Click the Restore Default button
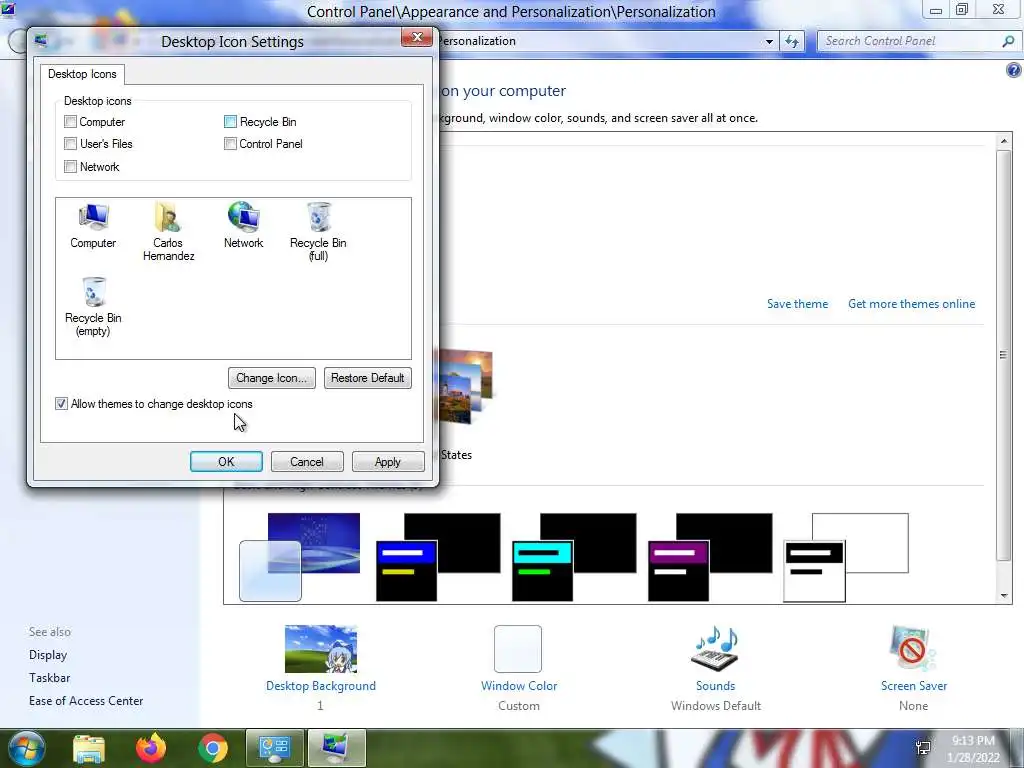The width and height of the screenshot is (1024, 768). (x=368, y=377)
